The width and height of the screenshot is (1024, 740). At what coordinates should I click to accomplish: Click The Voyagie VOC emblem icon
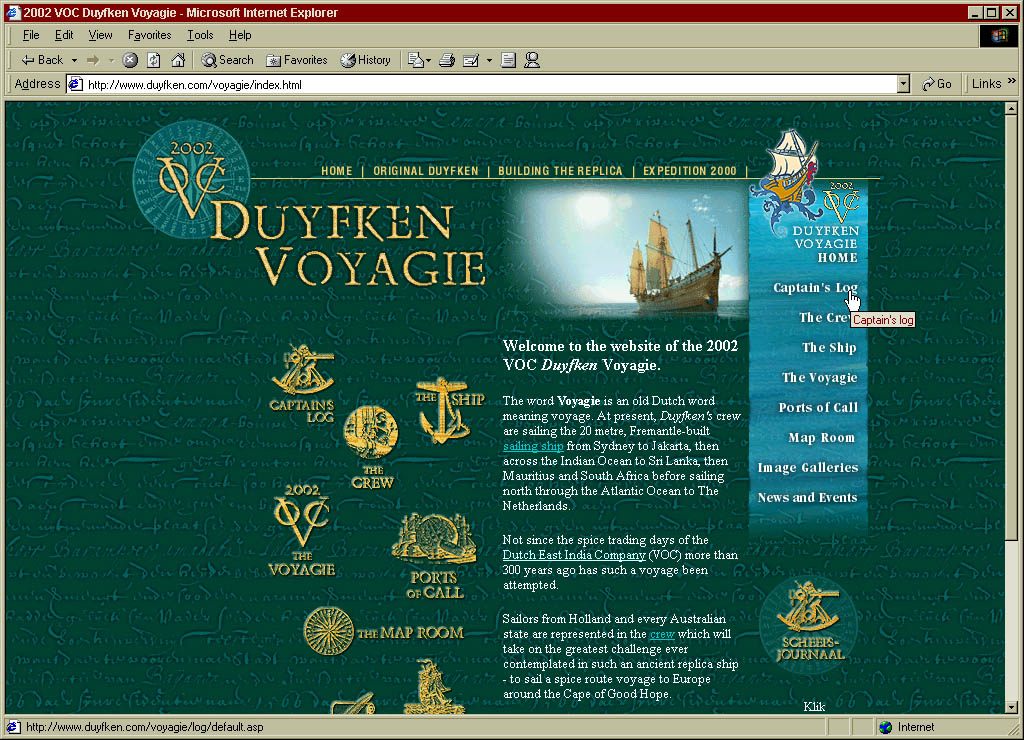click(302, 530)
